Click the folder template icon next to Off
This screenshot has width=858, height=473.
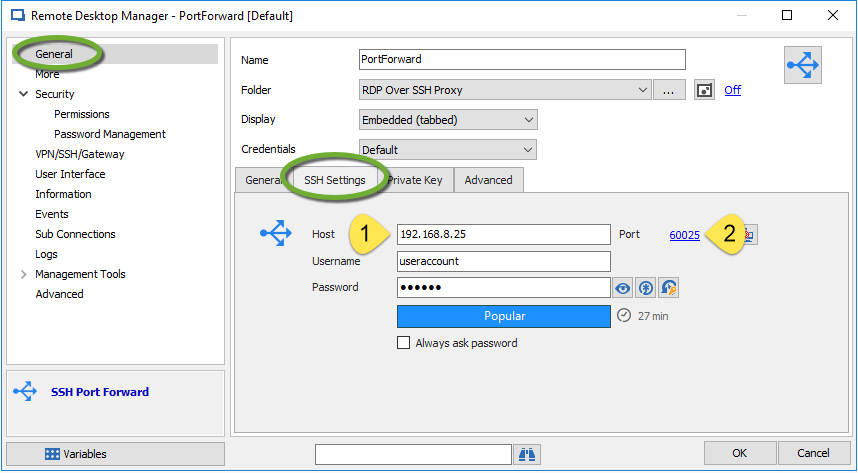point(705,90)
